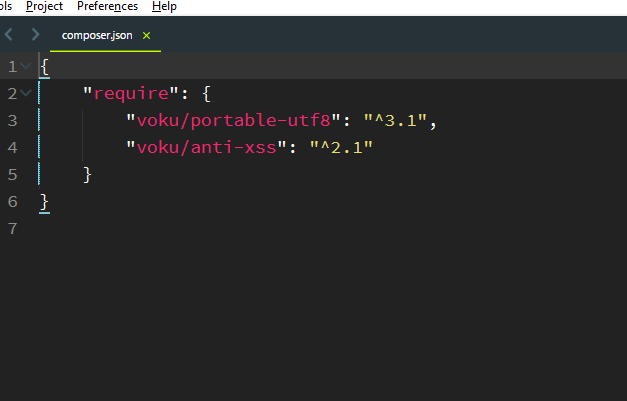Screen dimensions: 627x401
Task: Go forward with the right tab arrow
Action: click(35, 34)
